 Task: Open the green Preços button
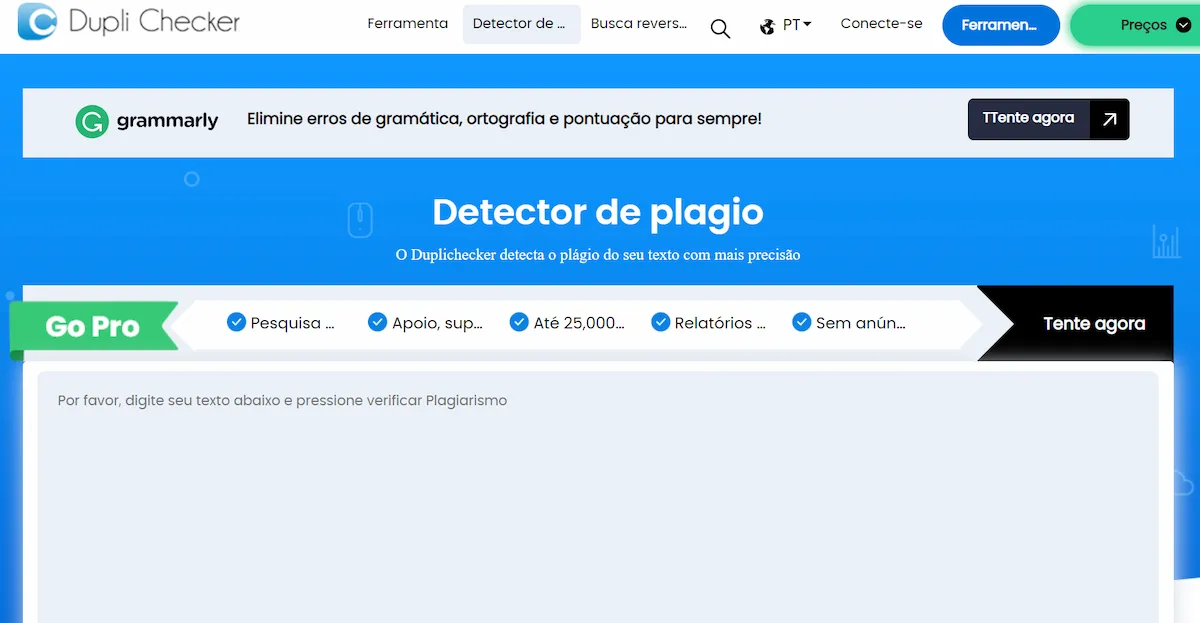[x=1136, y=25]
